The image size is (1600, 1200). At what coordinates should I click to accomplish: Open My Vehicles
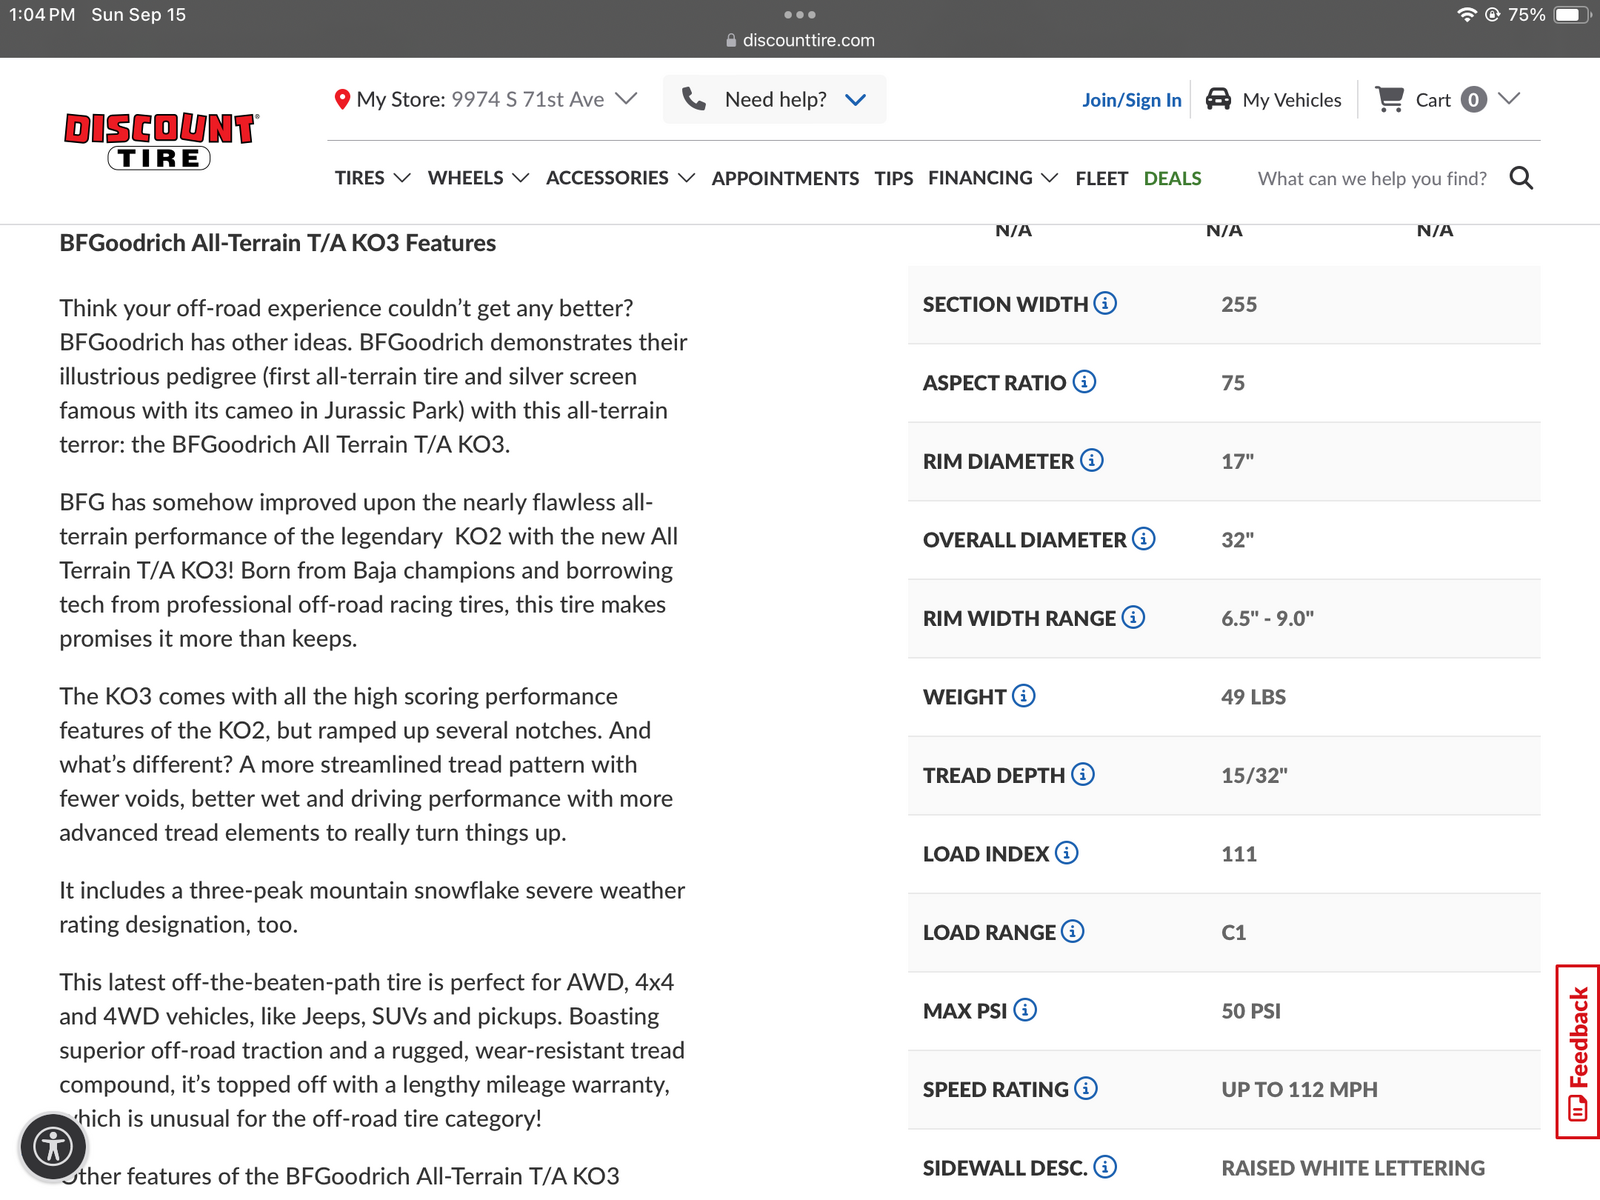click(x=1273, y=99)
